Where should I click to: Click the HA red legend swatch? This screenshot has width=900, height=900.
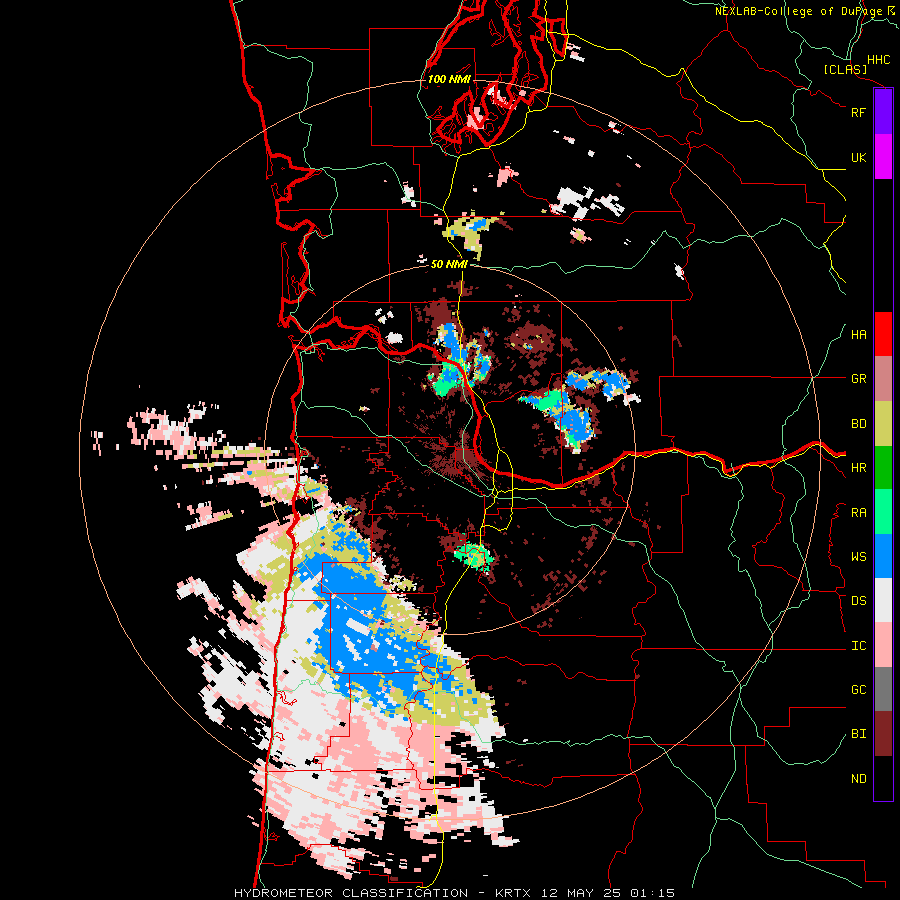883,334
